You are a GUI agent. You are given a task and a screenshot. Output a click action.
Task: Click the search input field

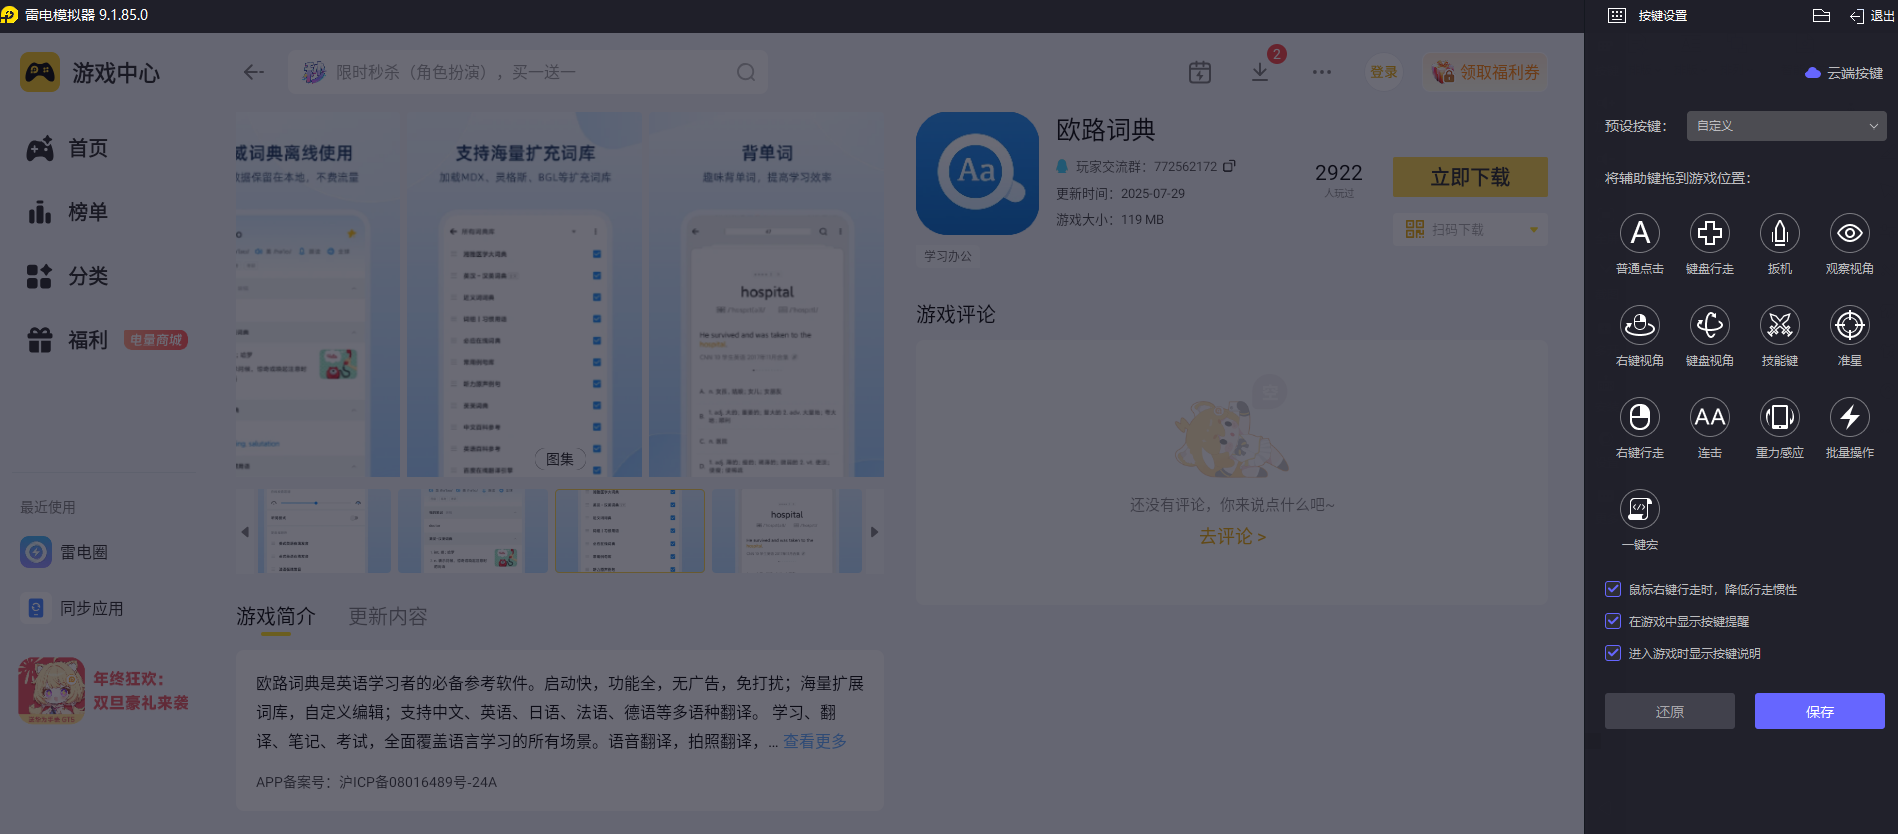click(x=528, y=72)
